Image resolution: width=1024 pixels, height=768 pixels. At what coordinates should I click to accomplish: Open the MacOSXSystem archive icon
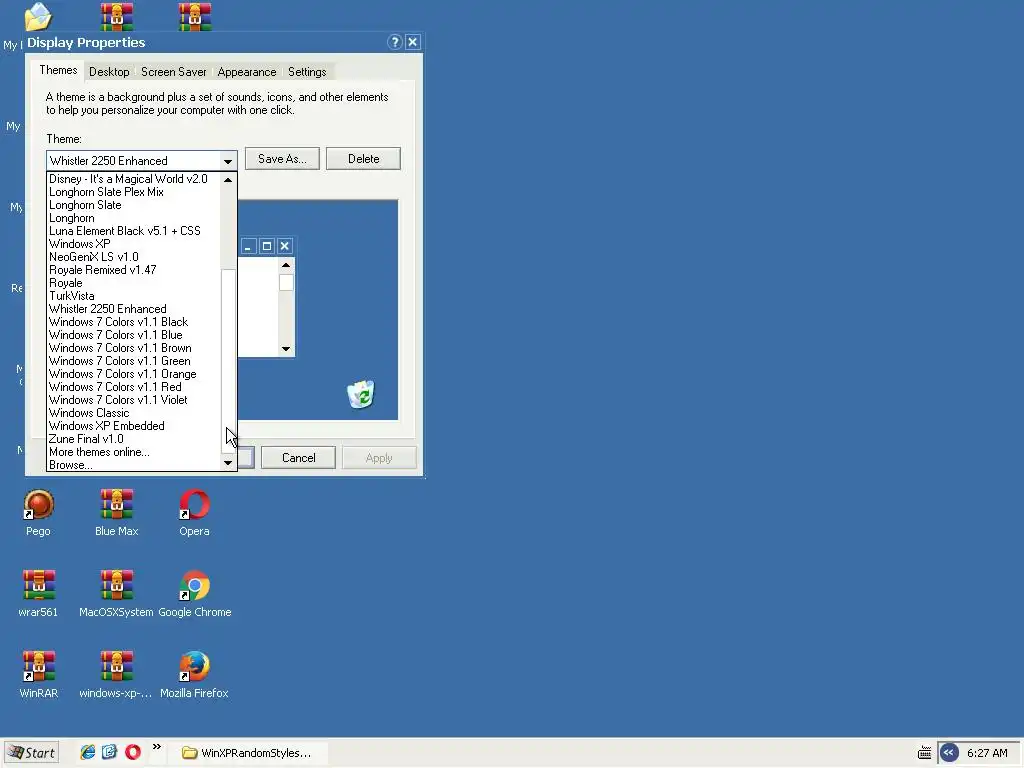tap(116, 586)
